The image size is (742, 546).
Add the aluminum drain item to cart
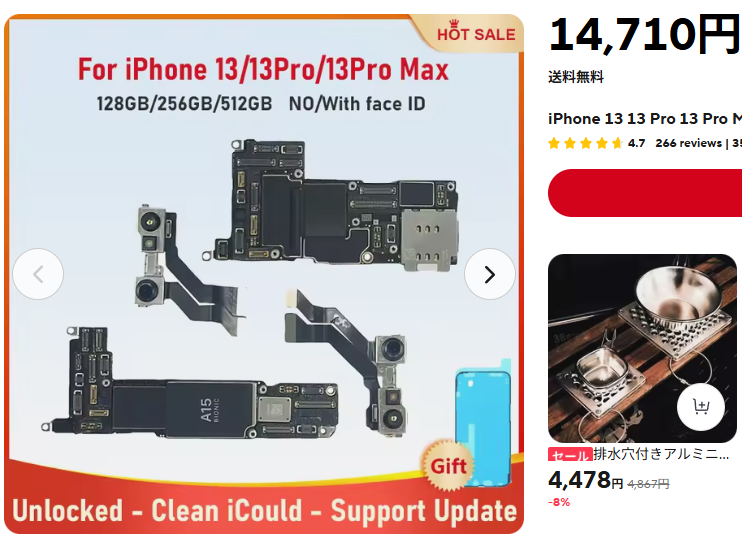700,407
